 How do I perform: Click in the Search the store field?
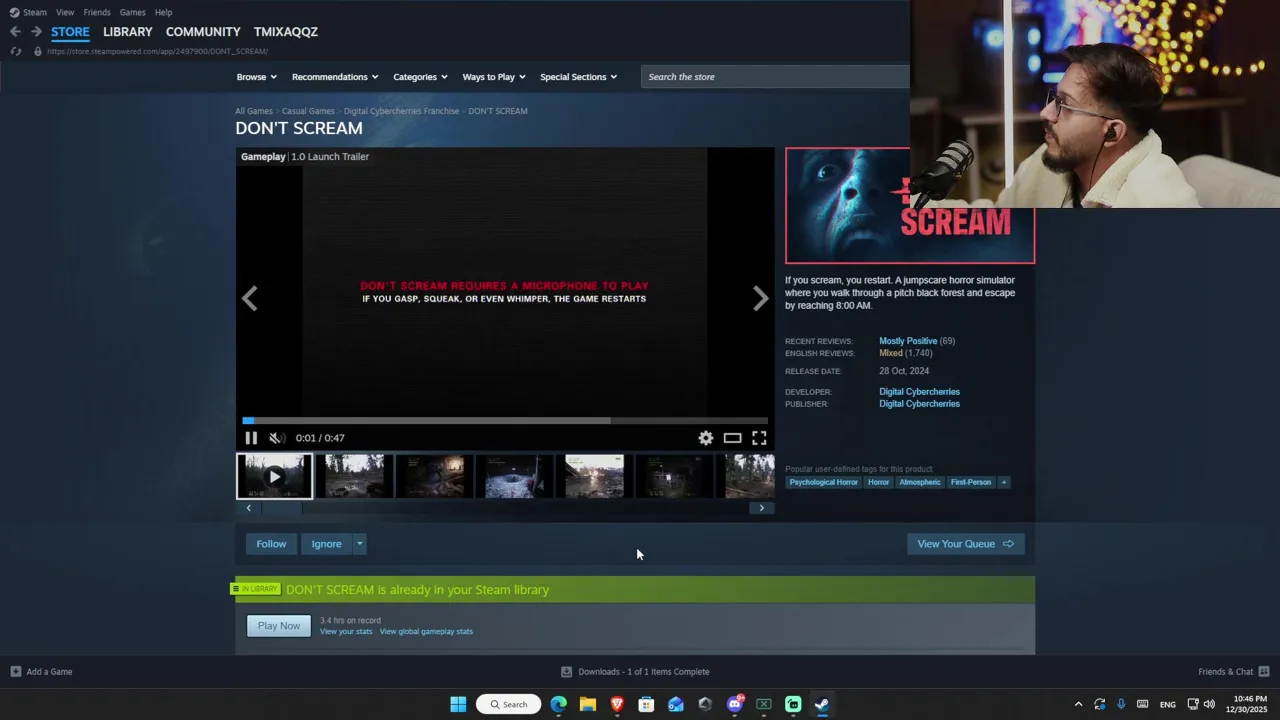coord(775,77)
